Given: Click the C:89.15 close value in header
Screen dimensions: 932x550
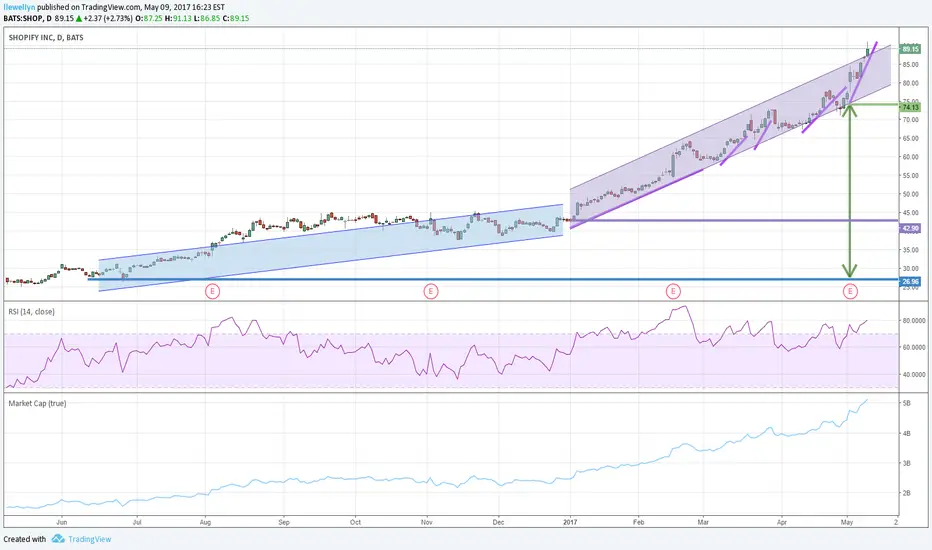Looking at the screenshot, I should [x=235, y=18].
